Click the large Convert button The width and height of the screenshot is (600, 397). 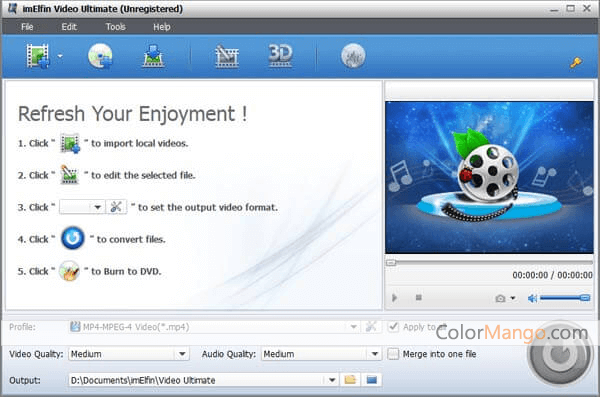(x=560, y=354)
